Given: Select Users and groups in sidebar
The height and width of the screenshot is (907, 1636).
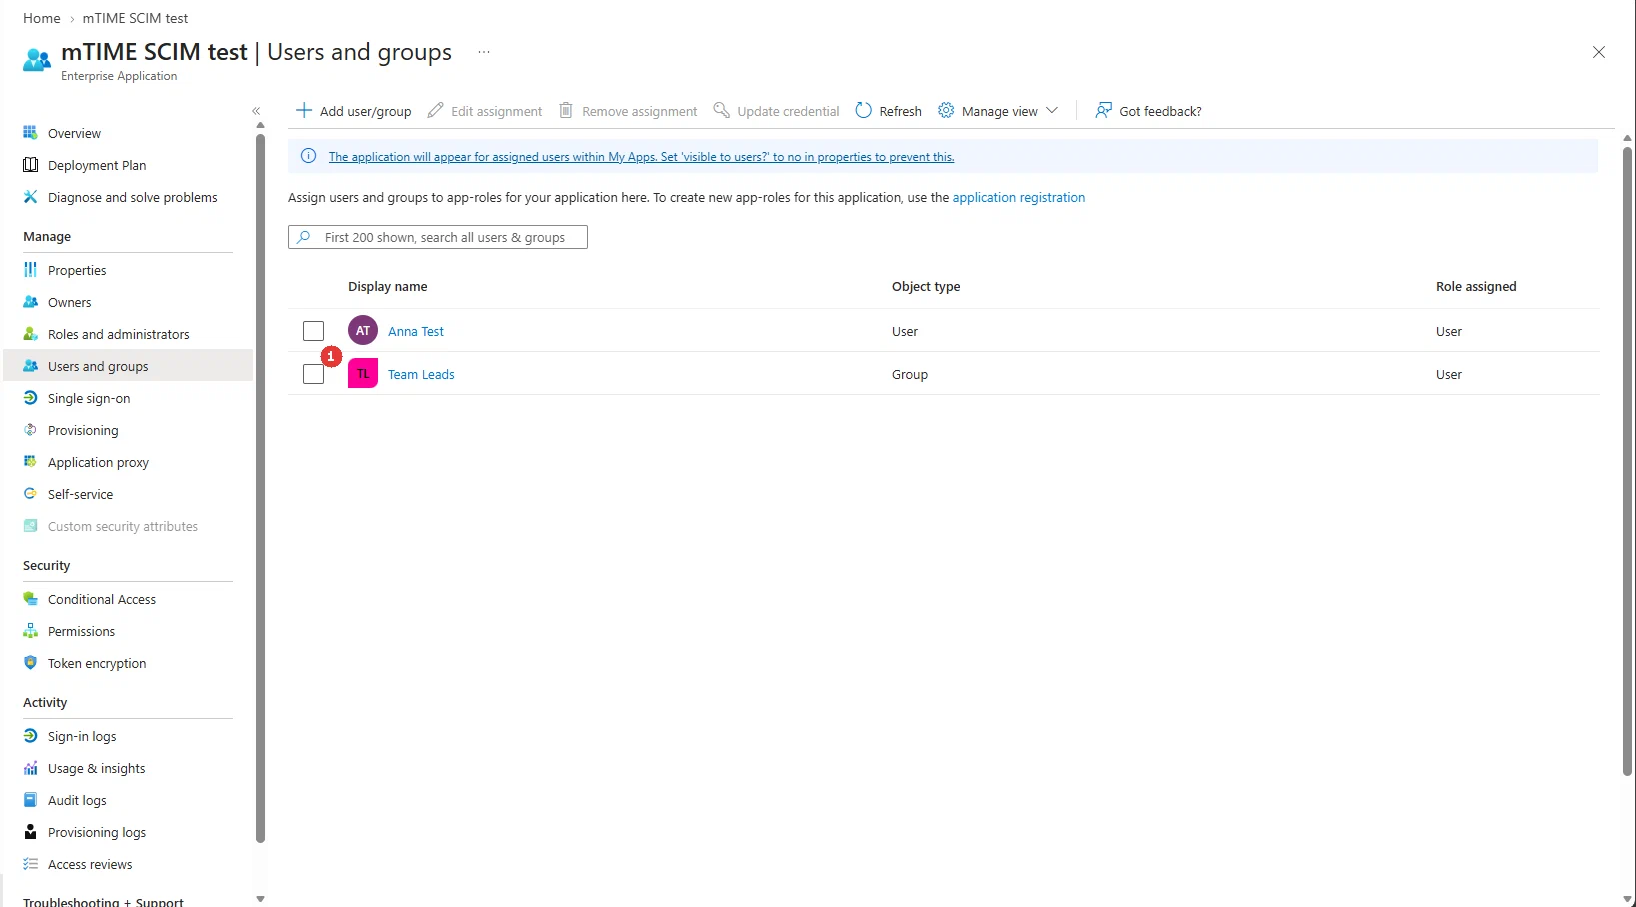Looking at the screenshot, I should pyautogui.click(x=128, y=366).
